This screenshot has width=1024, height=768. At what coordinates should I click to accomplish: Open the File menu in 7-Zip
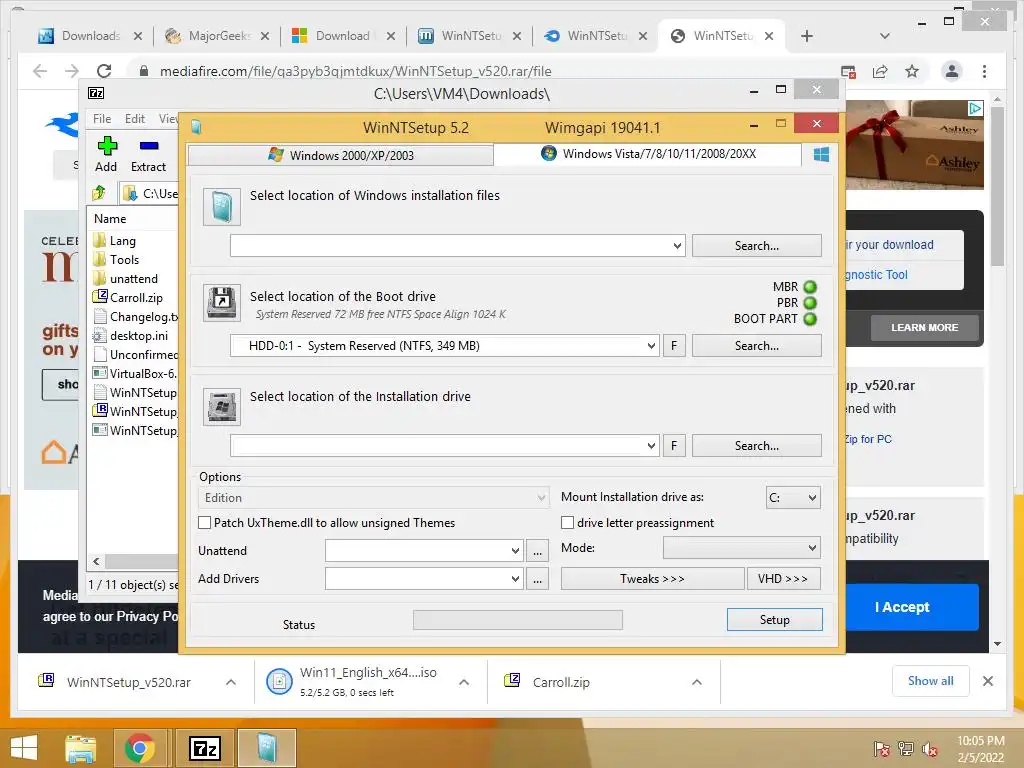(102, 119)
